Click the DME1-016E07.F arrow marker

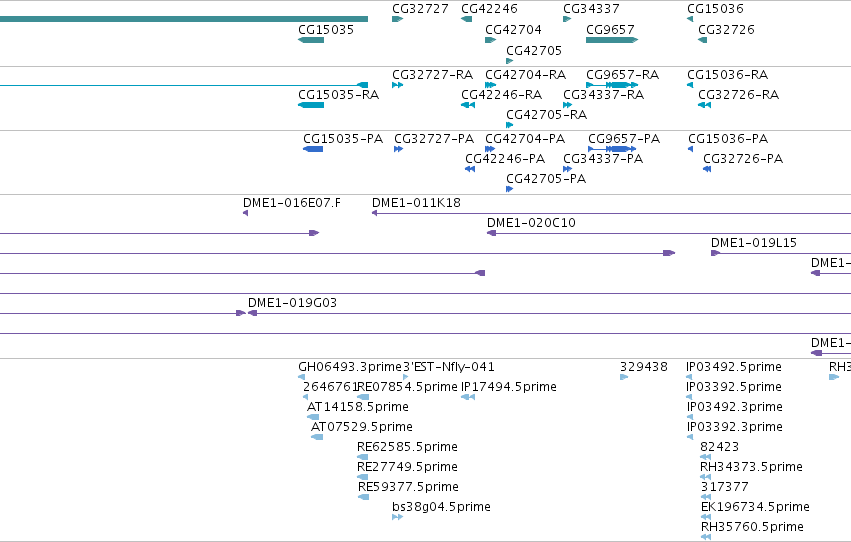pos(245,213)
